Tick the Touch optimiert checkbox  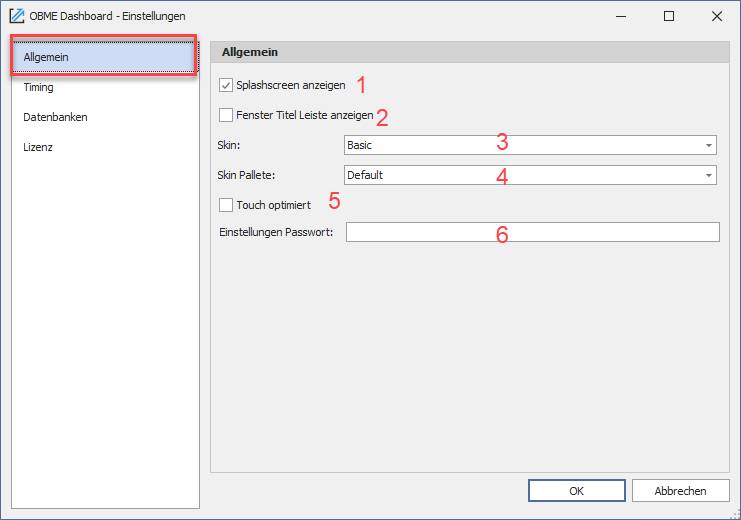click(x=226, y=205)
